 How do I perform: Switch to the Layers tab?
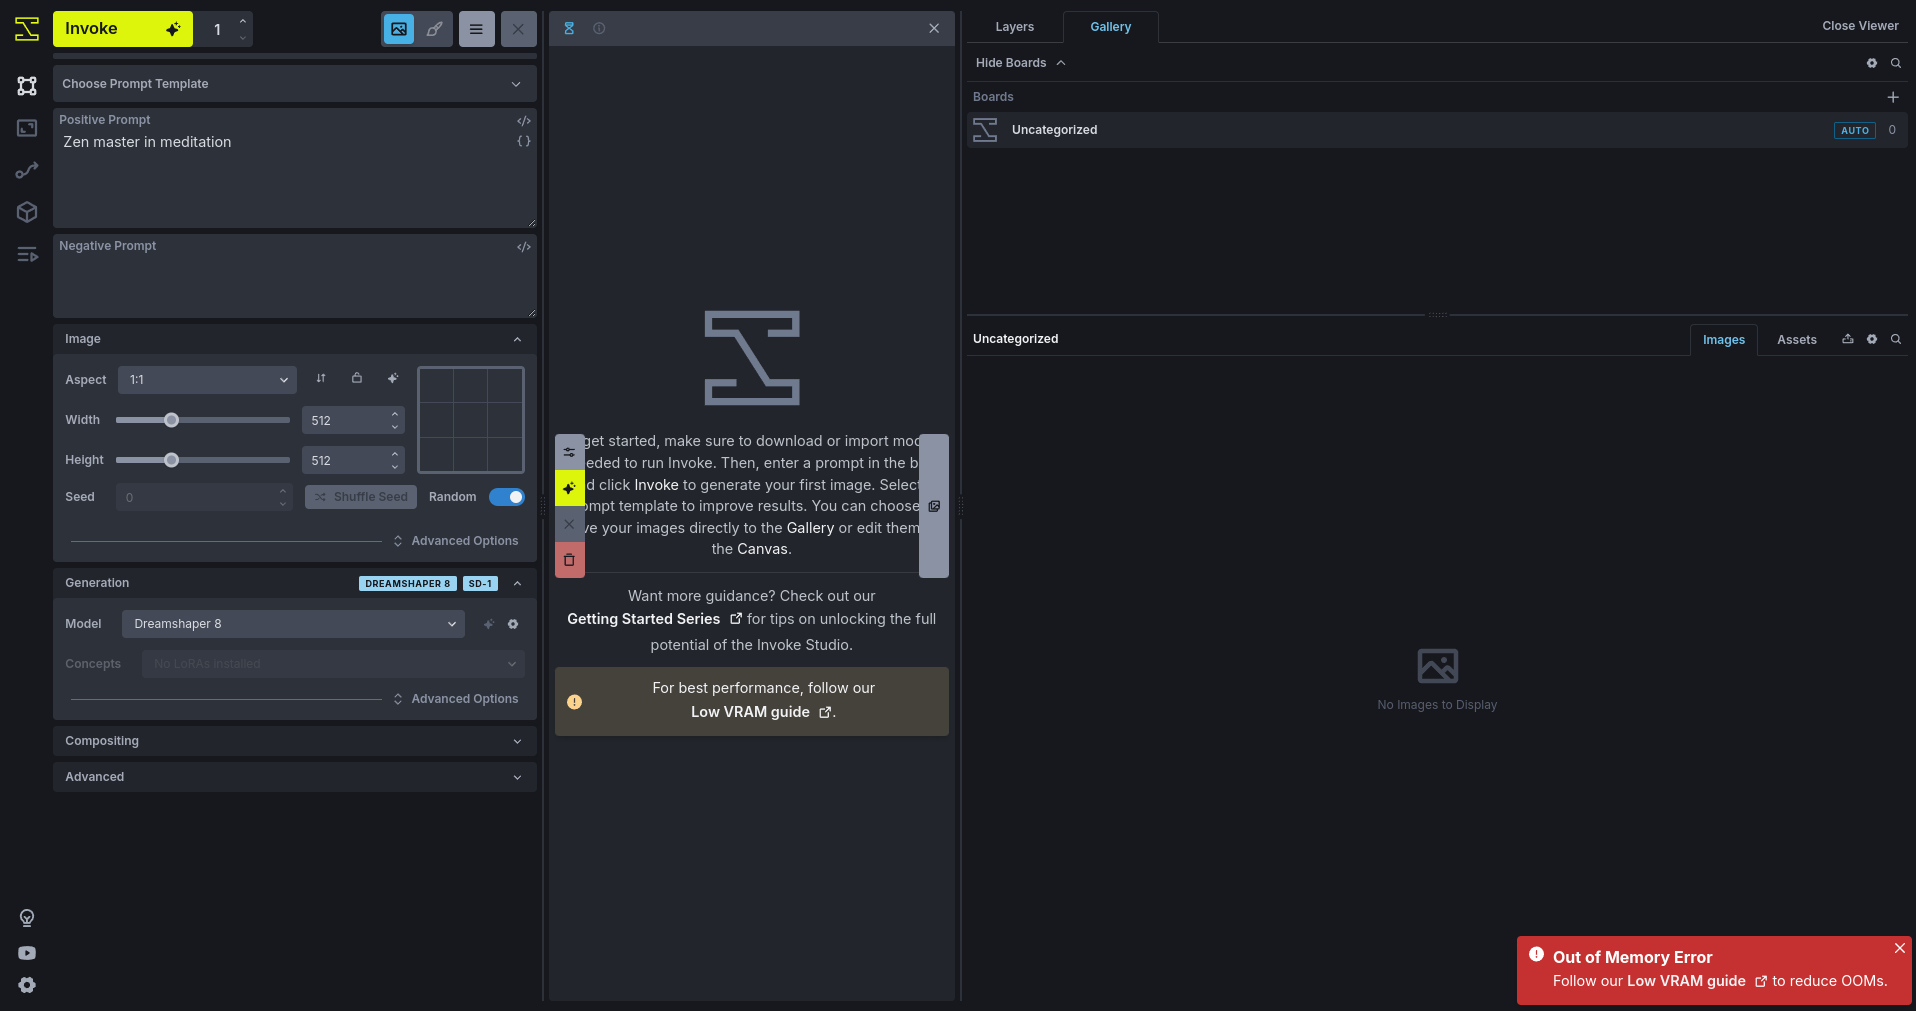pyautogui.click(x=1014, y=27)
